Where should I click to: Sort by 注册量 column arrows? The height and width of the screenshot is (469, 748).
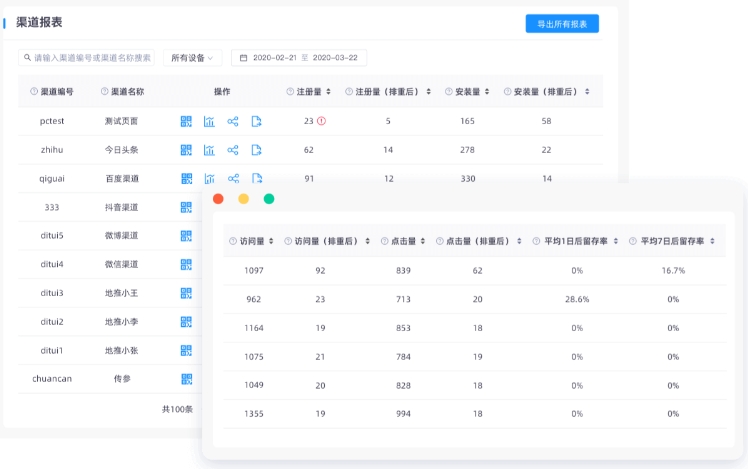[328, 92]
